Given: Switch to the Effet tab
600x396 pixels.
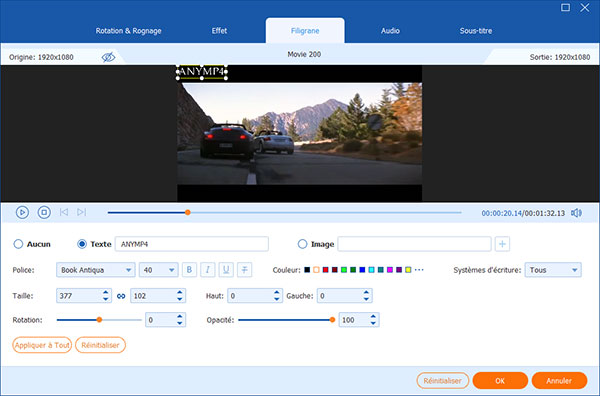Looking at the screenshot, I should pyautogui.click(x=219, y=31).
